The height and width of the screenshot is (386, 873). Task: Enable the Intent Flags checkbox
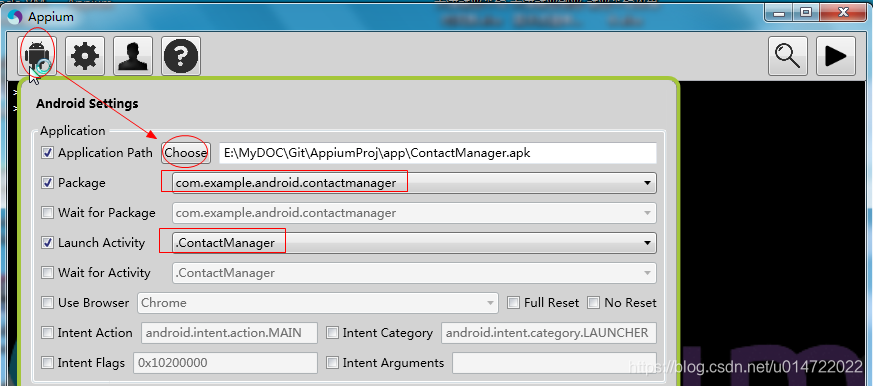click(x=48, y=363)
